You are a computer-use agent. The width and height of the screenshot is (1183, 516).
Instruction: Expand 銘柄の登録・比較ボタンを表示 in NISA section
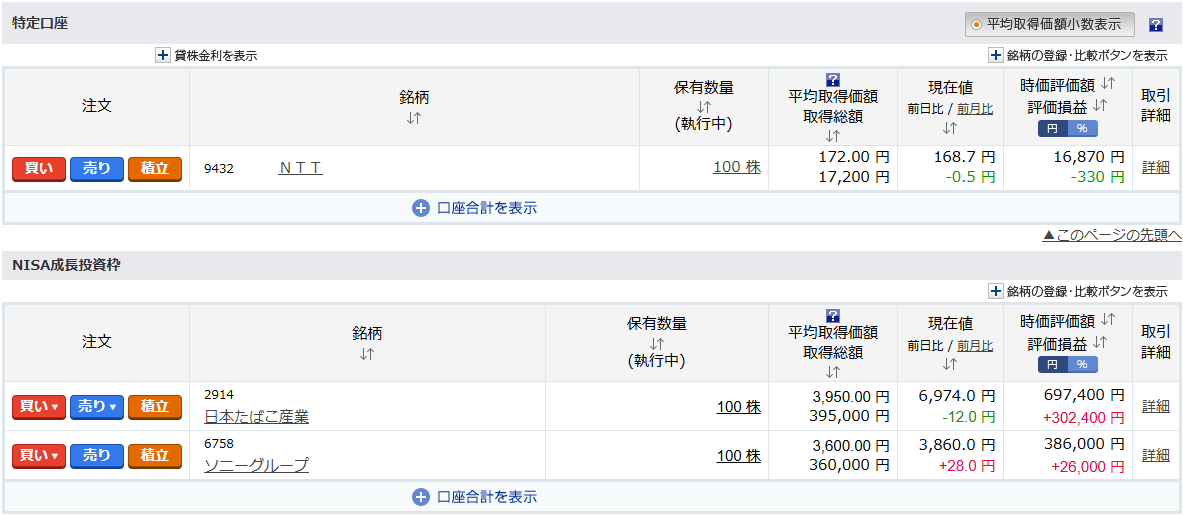pos(1078,291)
